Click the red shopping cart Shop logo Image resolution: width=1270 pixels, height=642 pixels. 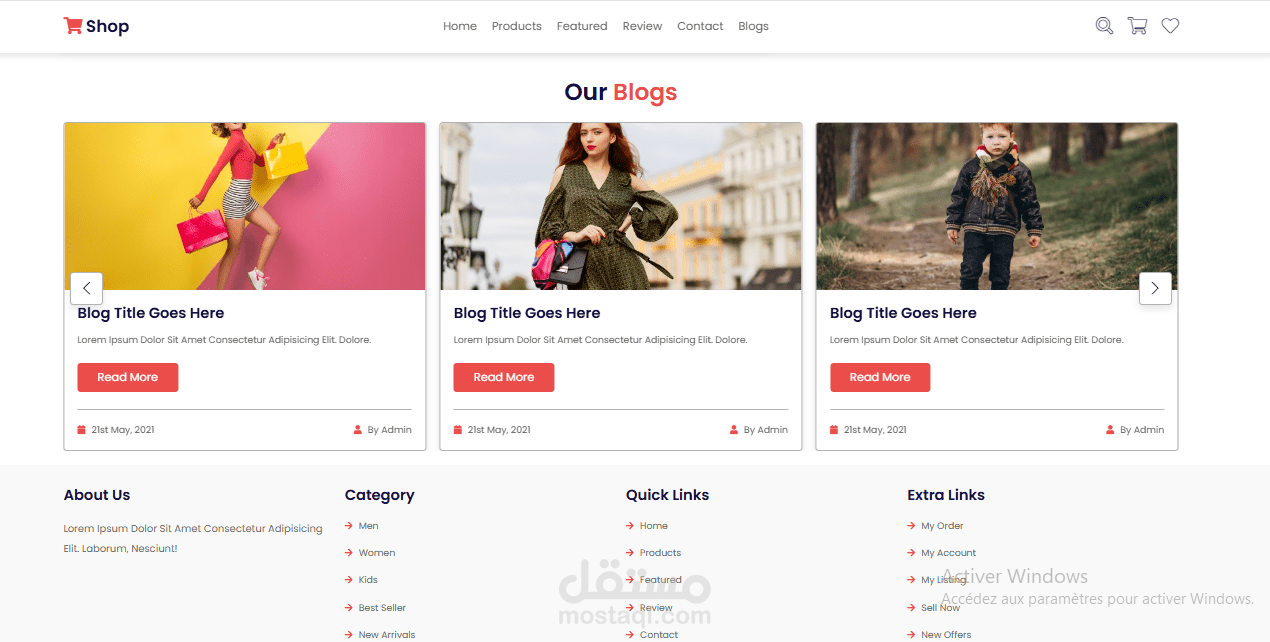pyautogui.click(x=96, y=26)
